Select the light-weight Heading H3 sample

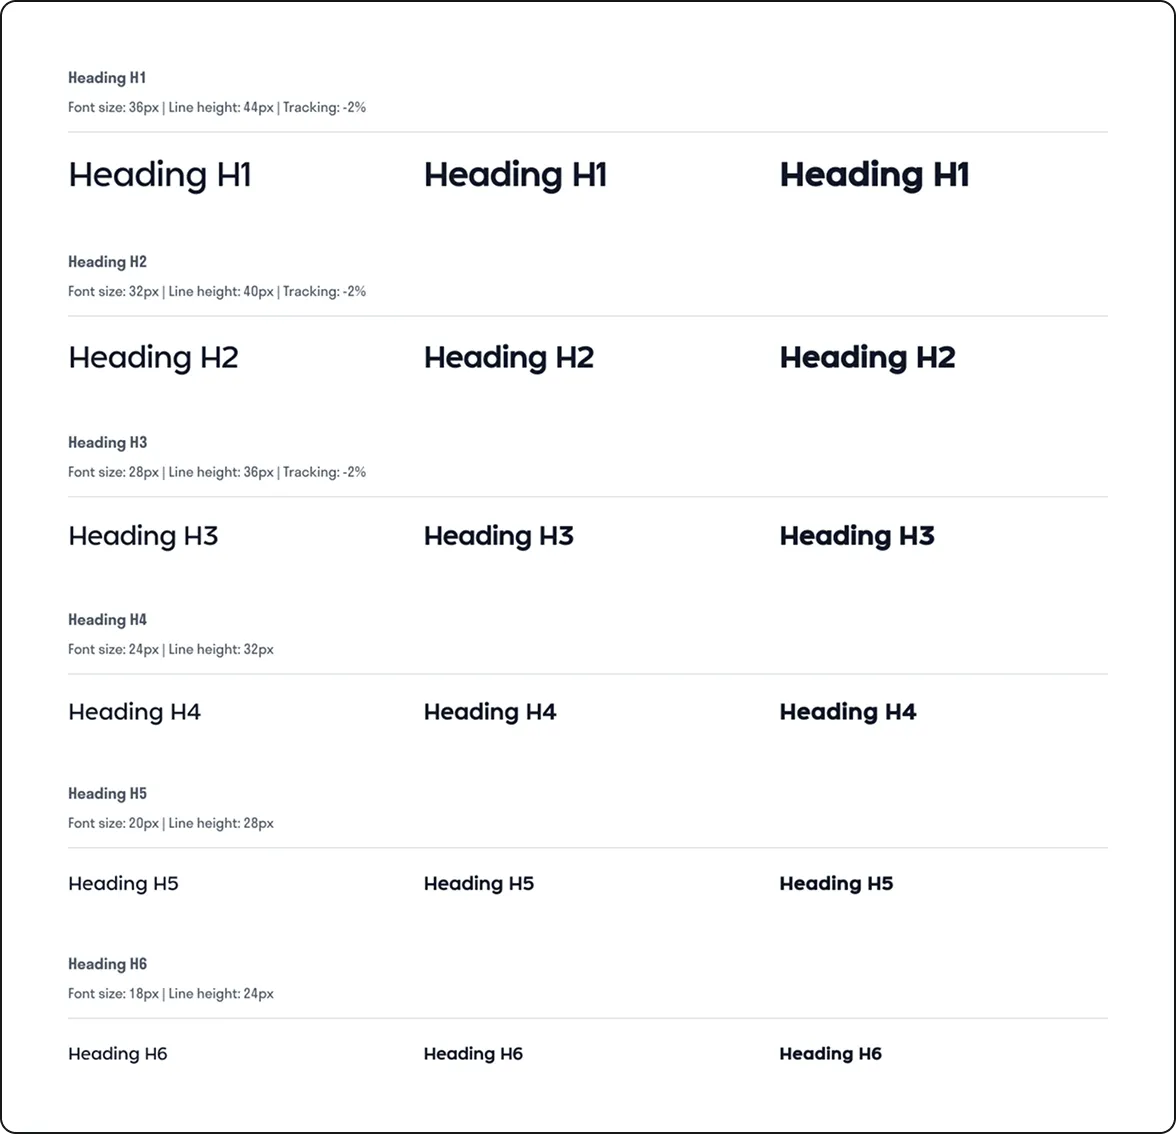(x=143, y=536)
